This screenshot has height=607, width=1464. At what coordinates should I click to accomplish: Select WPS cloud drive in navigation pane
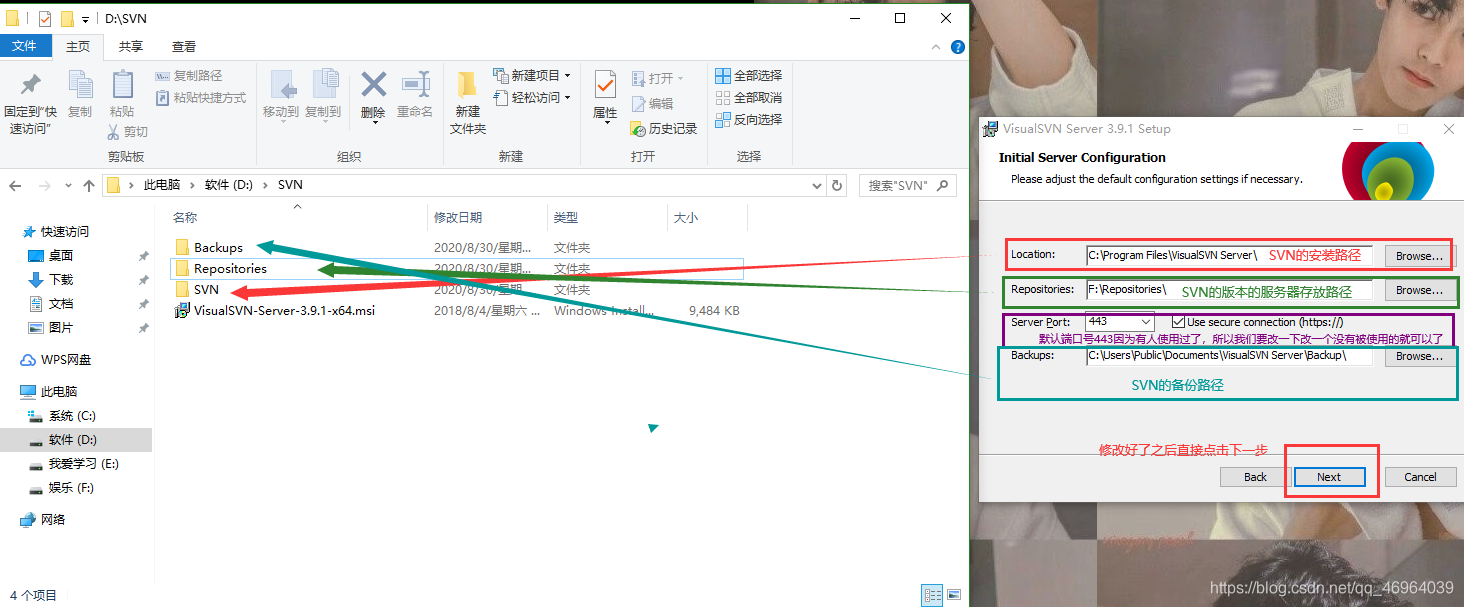[65, 359]
